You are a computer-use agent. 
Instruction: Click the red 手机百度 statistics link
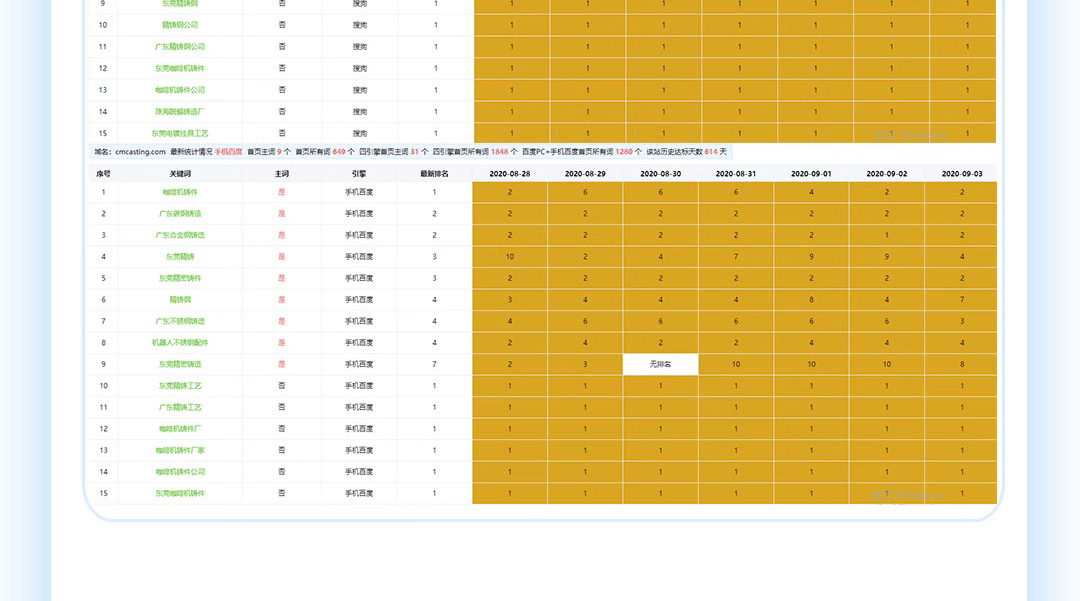228,151
